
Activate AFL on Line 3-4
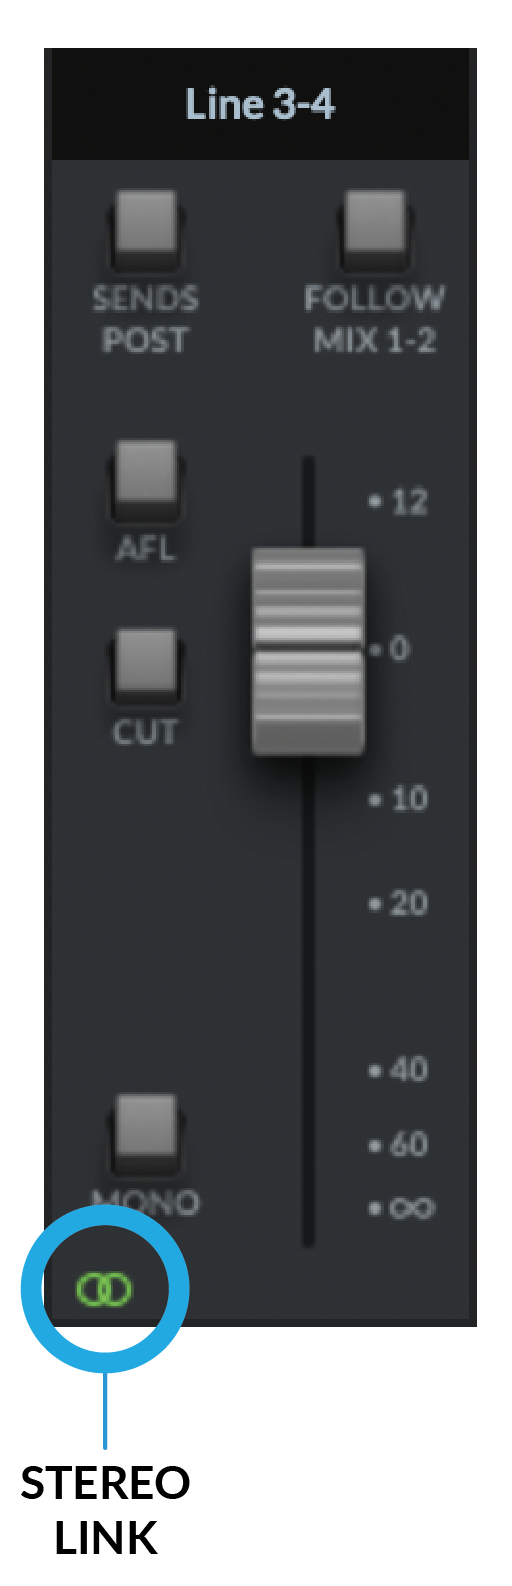[x=145, y=479]
